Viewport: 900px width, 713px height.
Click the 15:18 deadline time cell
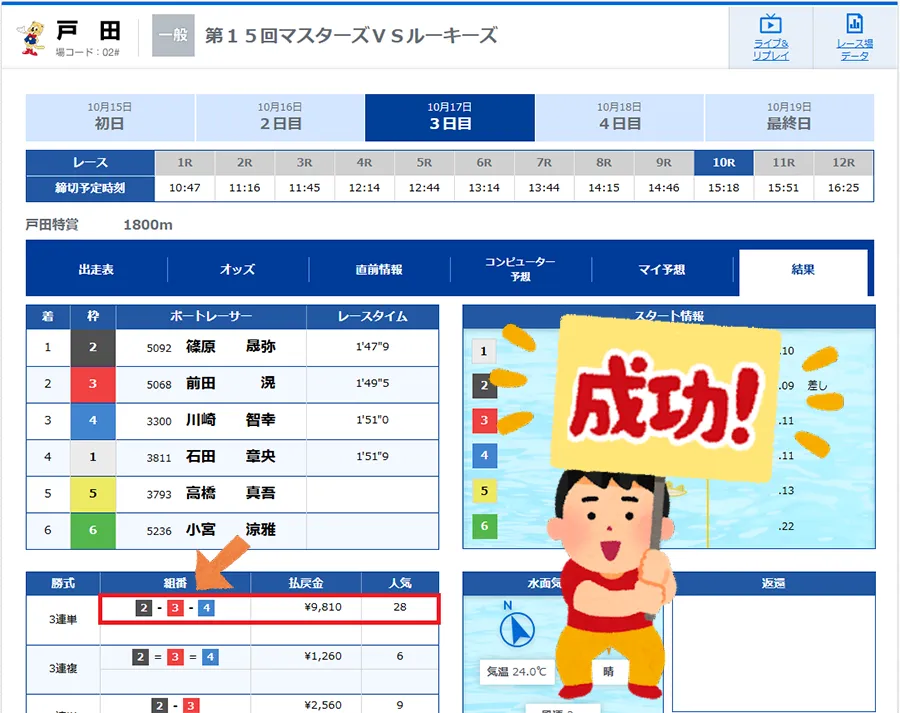point(724,188)
